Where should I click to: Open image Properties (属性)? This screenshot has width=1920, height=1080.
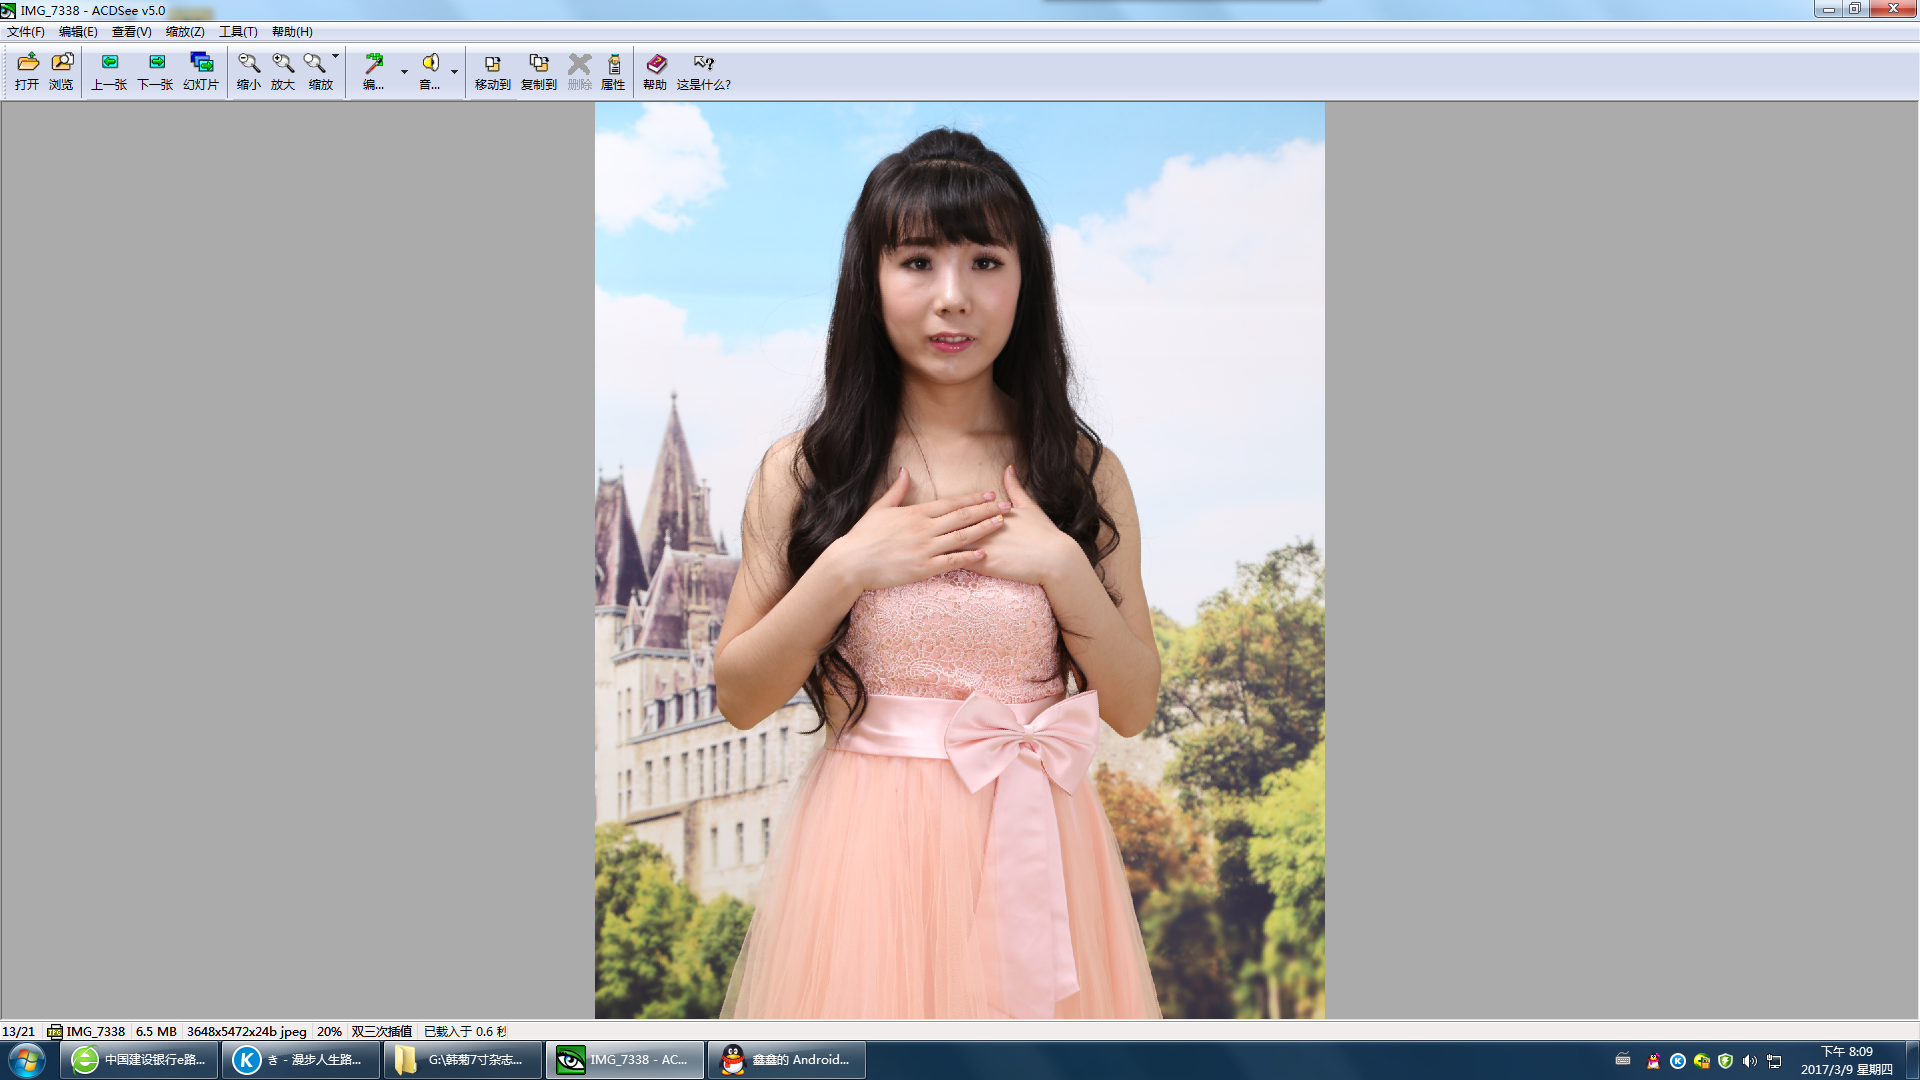pyautogui.click(x=613, y=71)
